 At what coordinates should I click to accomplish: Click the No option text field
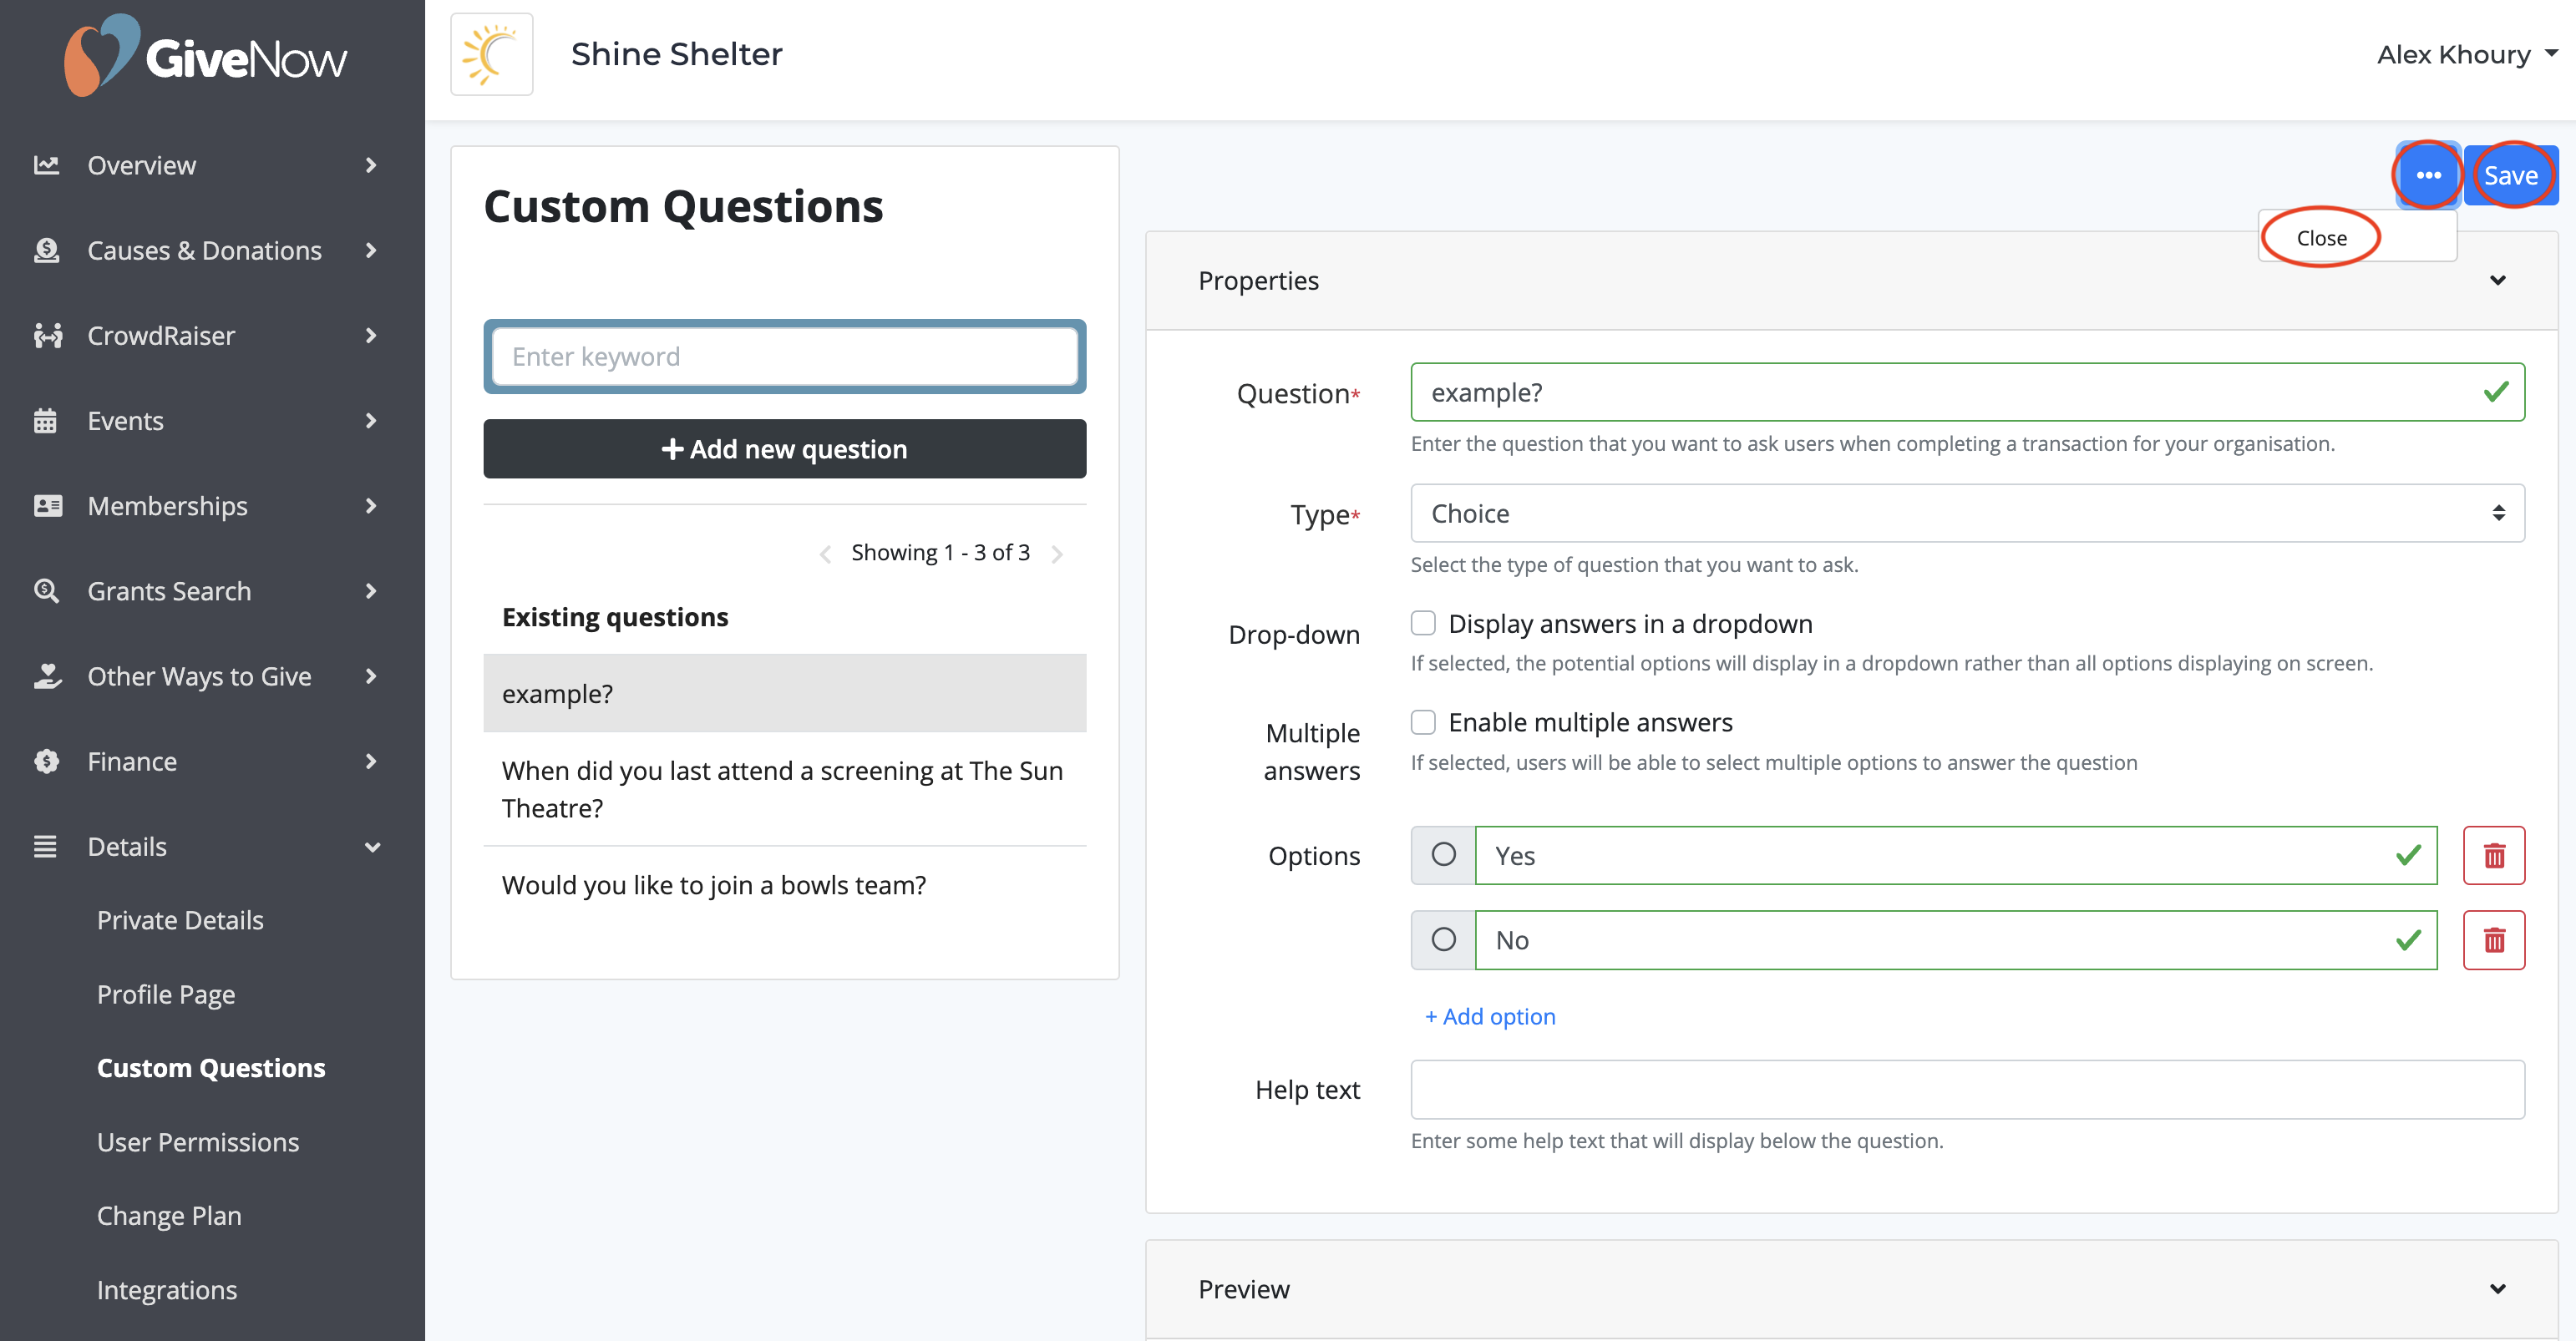pyautogui.click(x=1955, y=940)
